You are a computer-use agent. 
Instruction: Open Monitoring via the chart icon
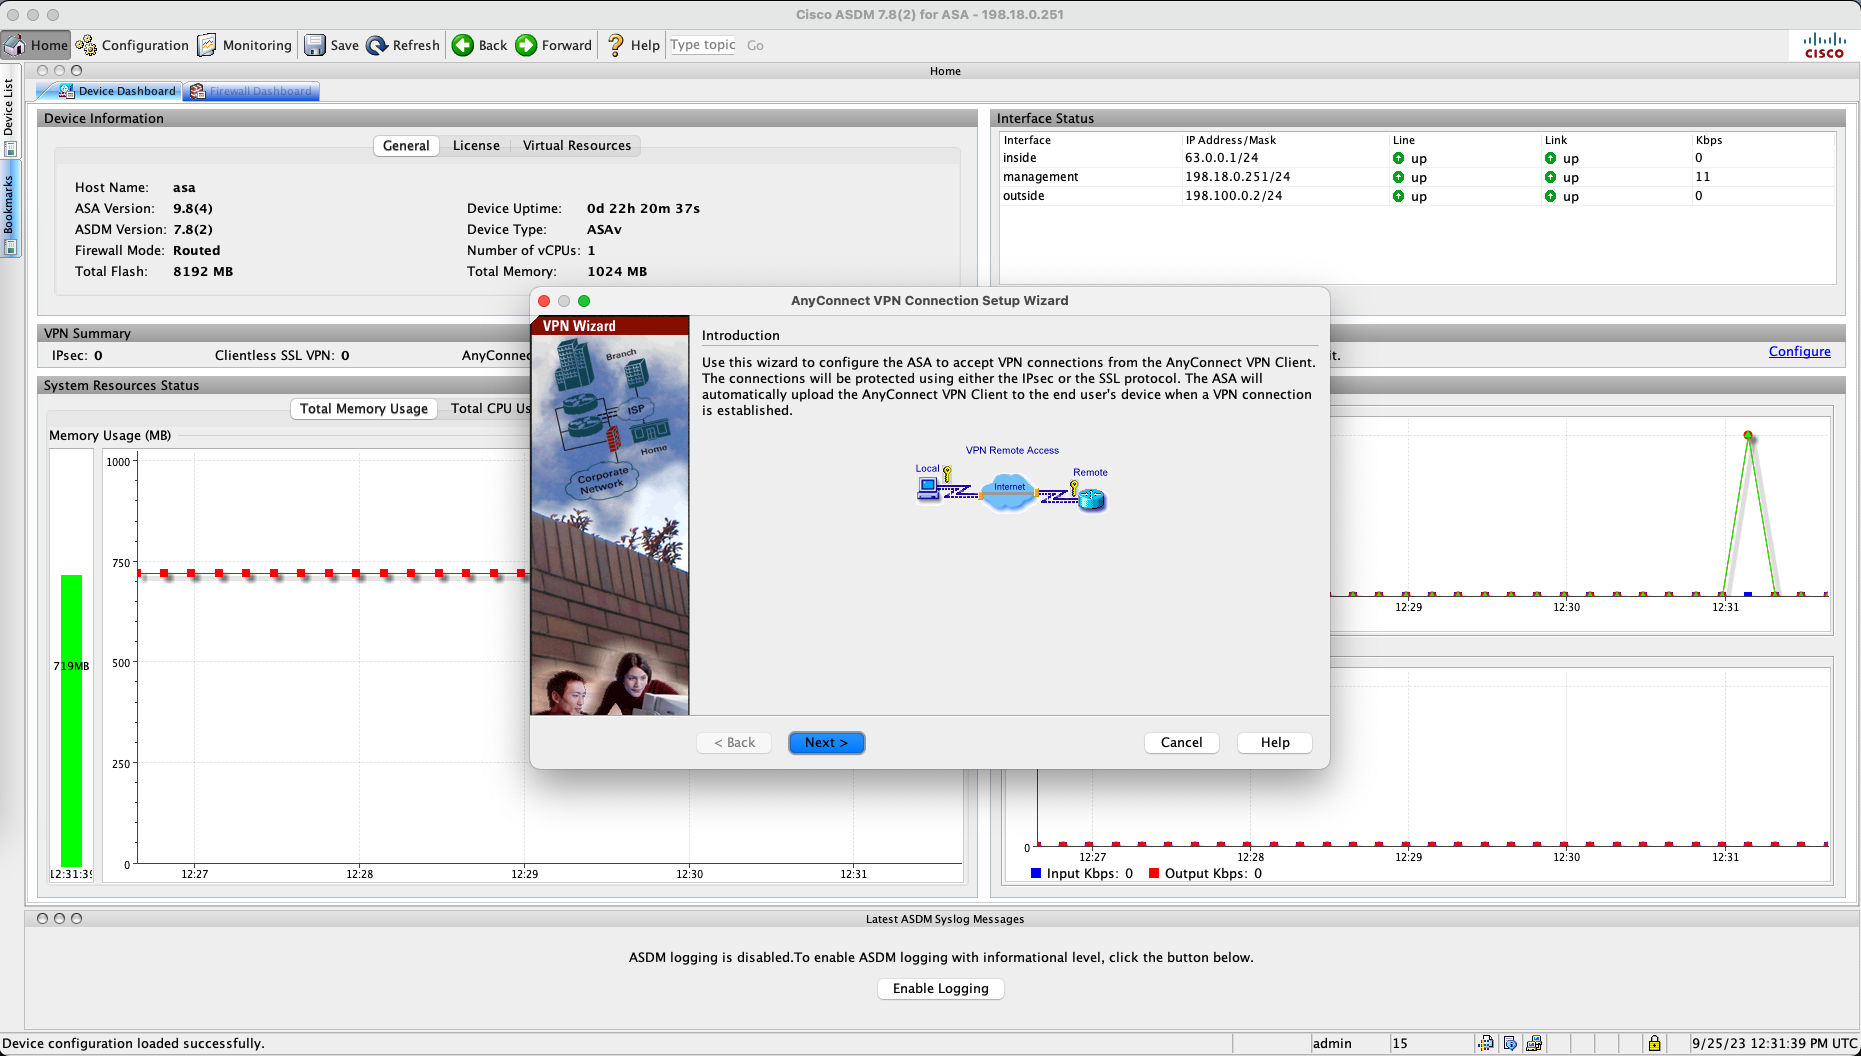[x=207, y=45]
